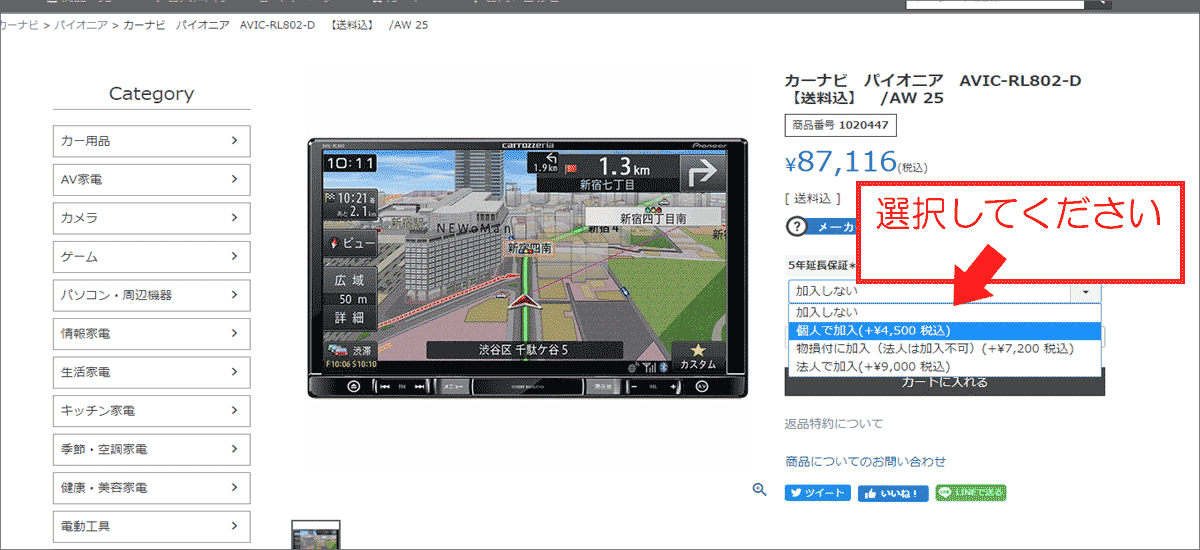Expand the キッチン家電 category chevron
1200x550 pixels.
234,410
